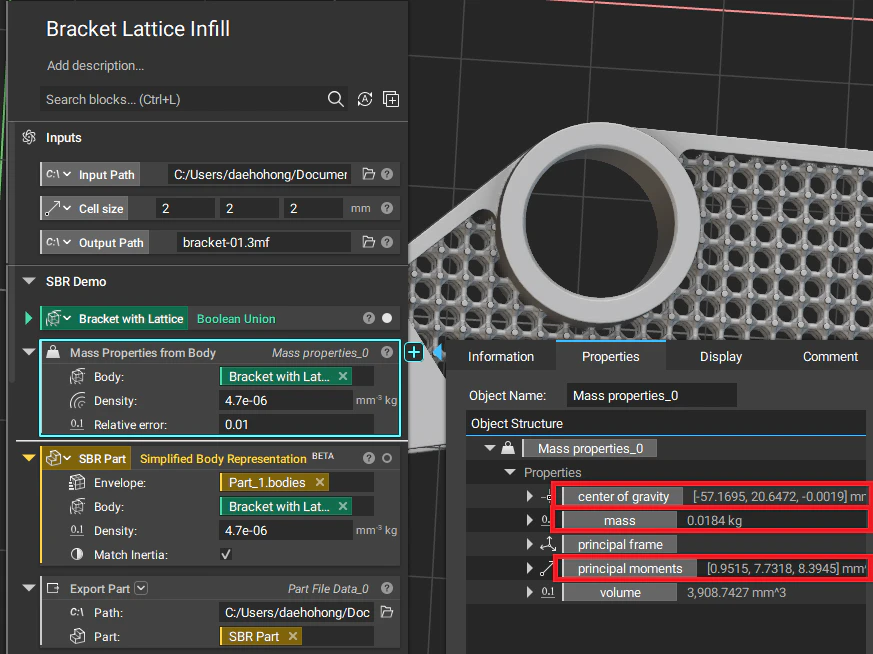Browse folder for Output Path
The image size is (873, 654).
369,242
